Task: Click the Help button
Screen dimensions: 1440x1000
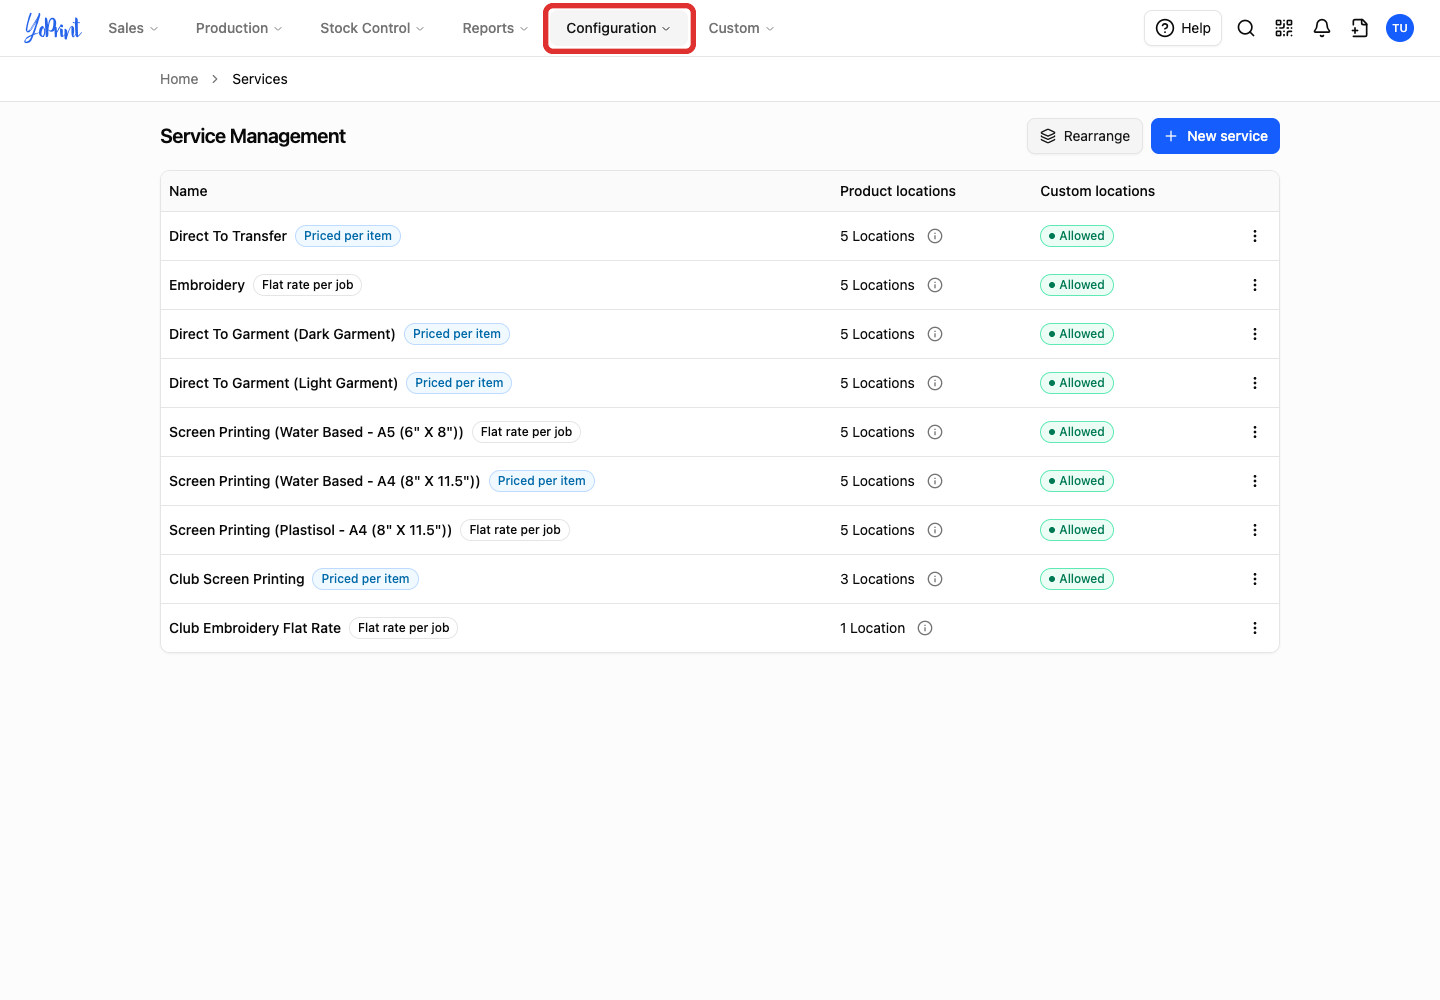Action: (1183, 28)
